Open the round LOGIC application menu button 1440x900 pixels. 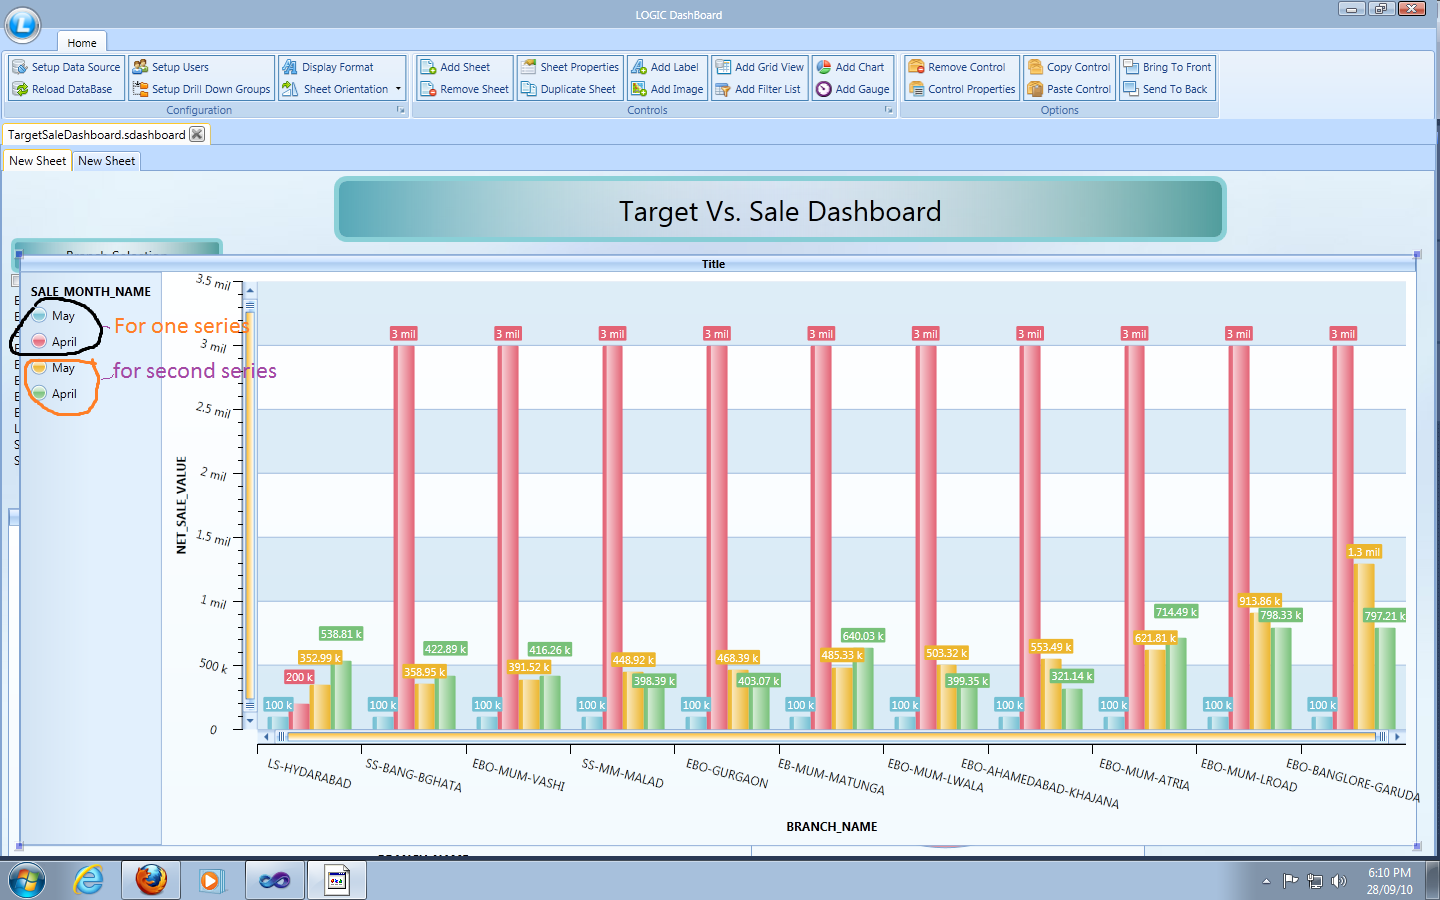coord(23,24)
